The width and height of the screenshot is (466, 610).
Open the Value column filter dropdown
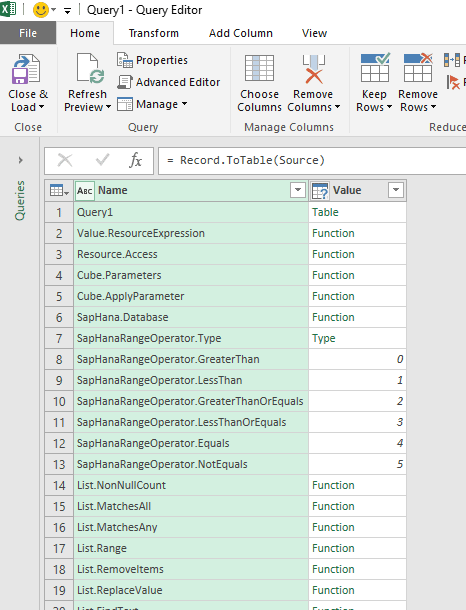[396, 190]
